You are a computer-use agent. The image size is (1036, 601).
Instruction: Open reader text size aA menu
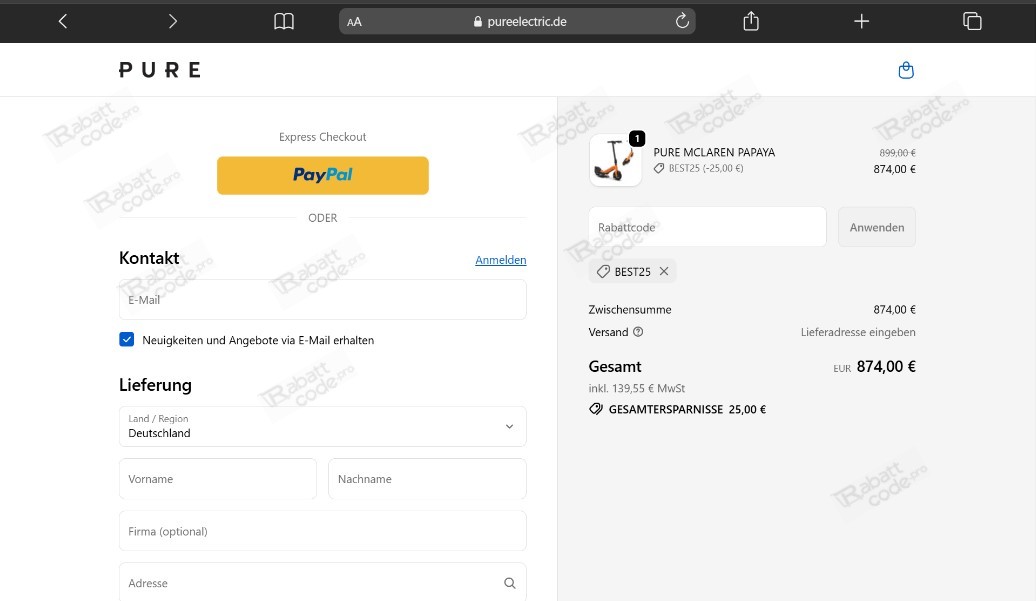click(x=354, y=22)
